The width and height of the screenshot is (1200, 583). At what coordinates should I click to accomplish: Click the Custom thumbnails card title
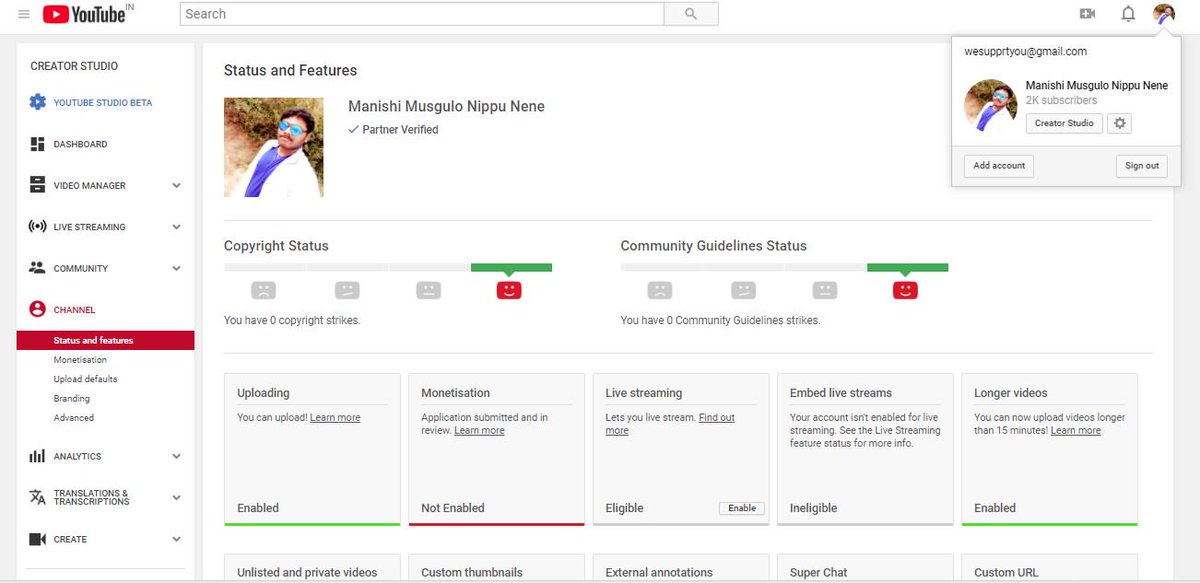[x=472, y=572]
